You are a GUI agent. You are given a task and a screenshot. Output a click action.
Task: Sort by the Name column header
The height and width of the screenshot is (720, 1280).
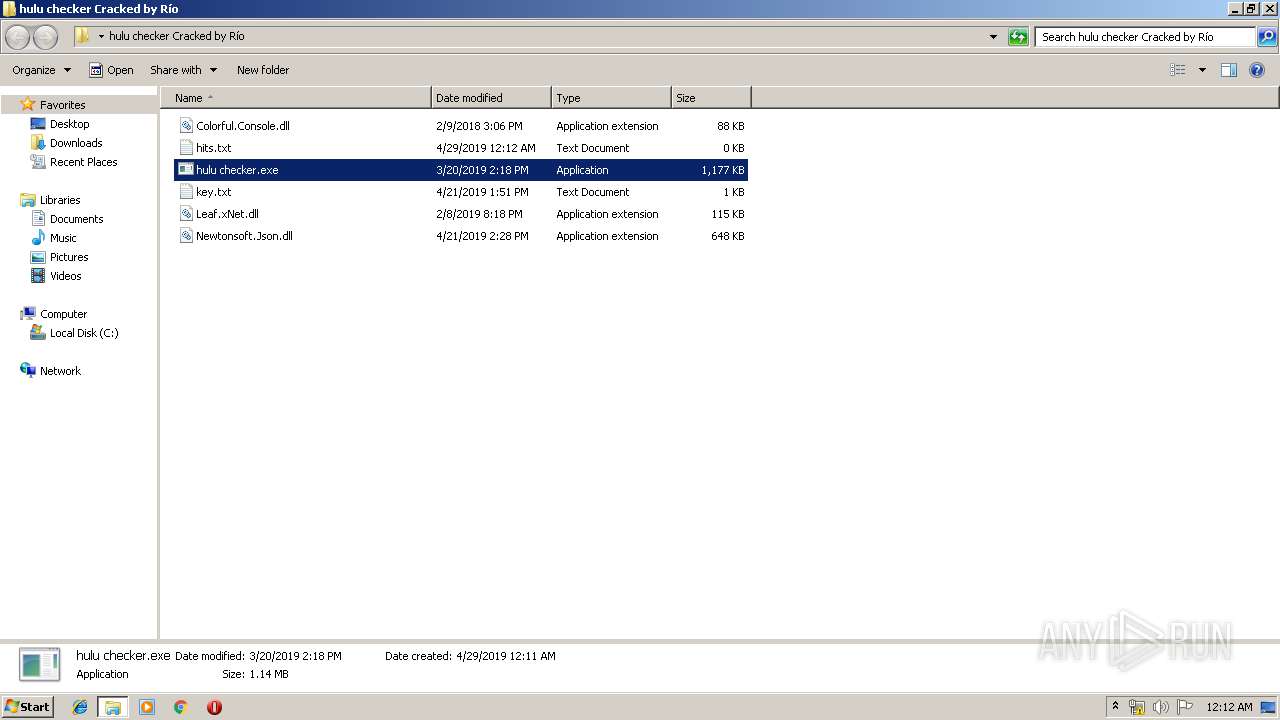tap(296, 98)
